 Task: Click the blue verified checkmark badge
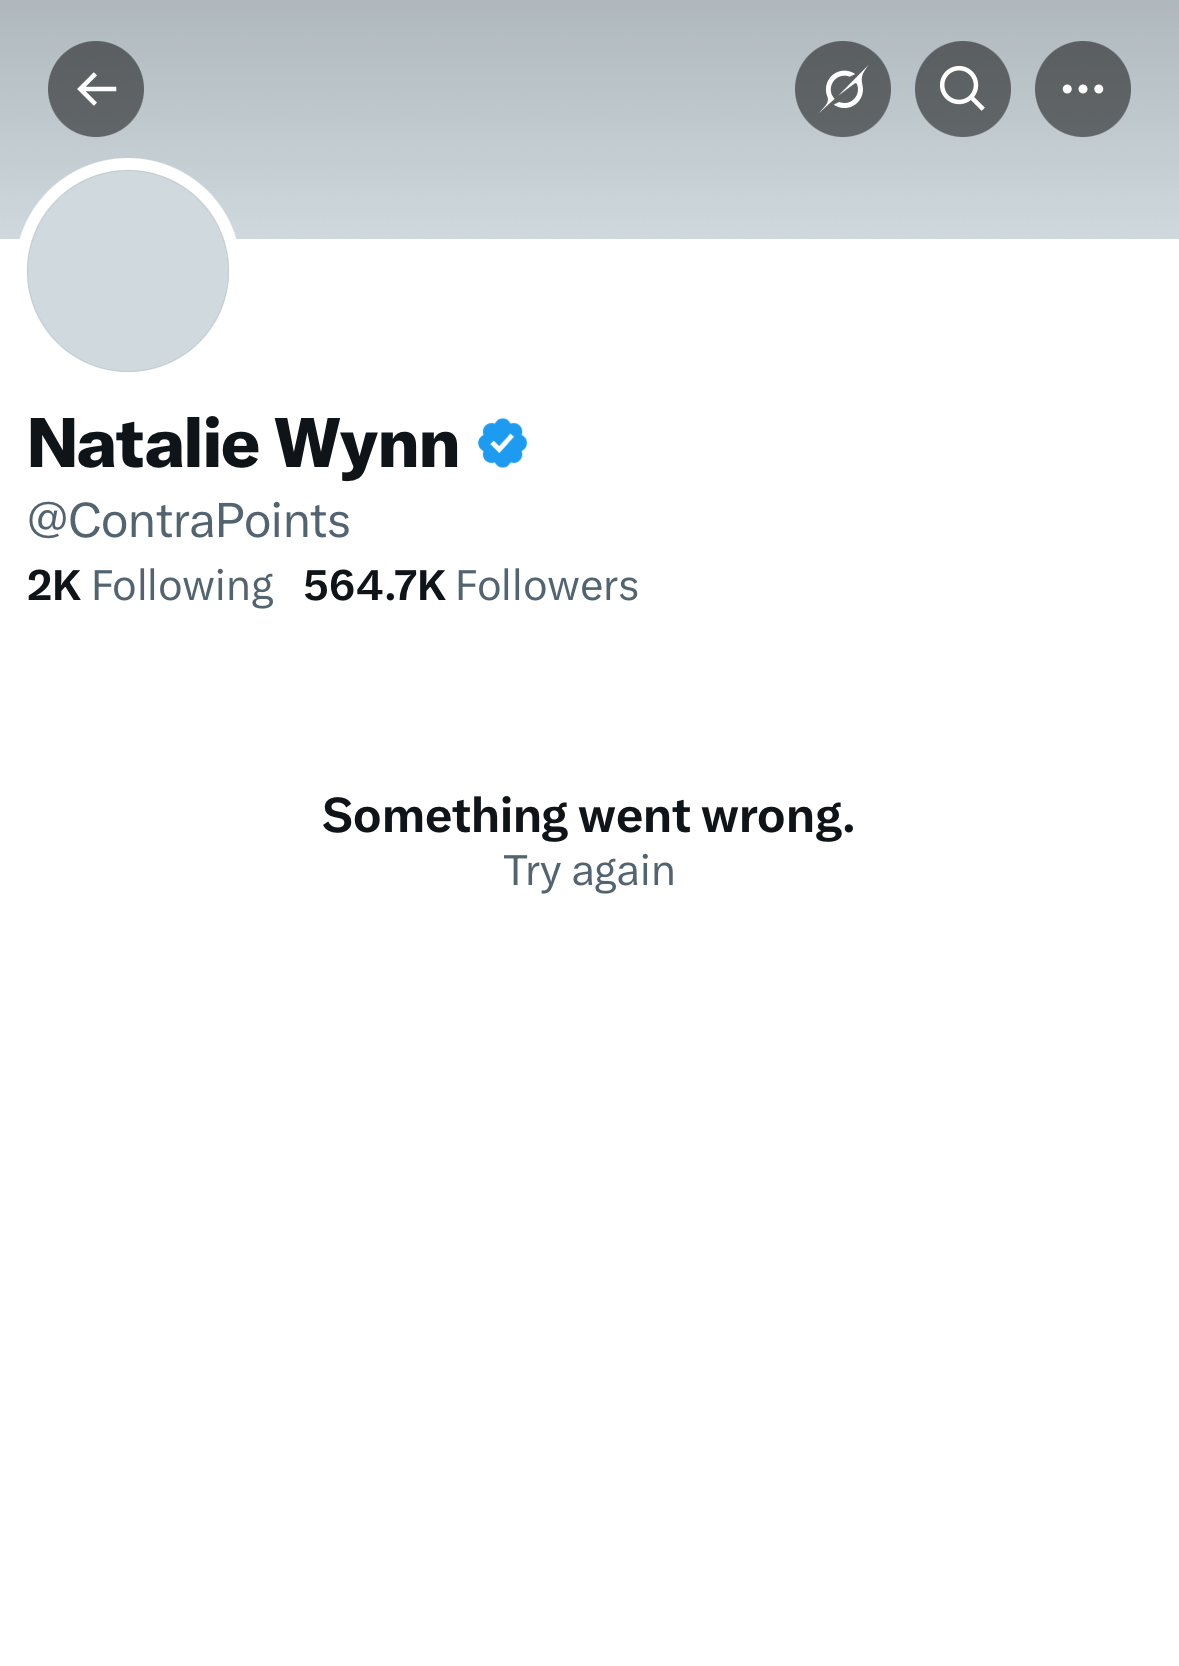pyautogui.click(x=502, y=443)
